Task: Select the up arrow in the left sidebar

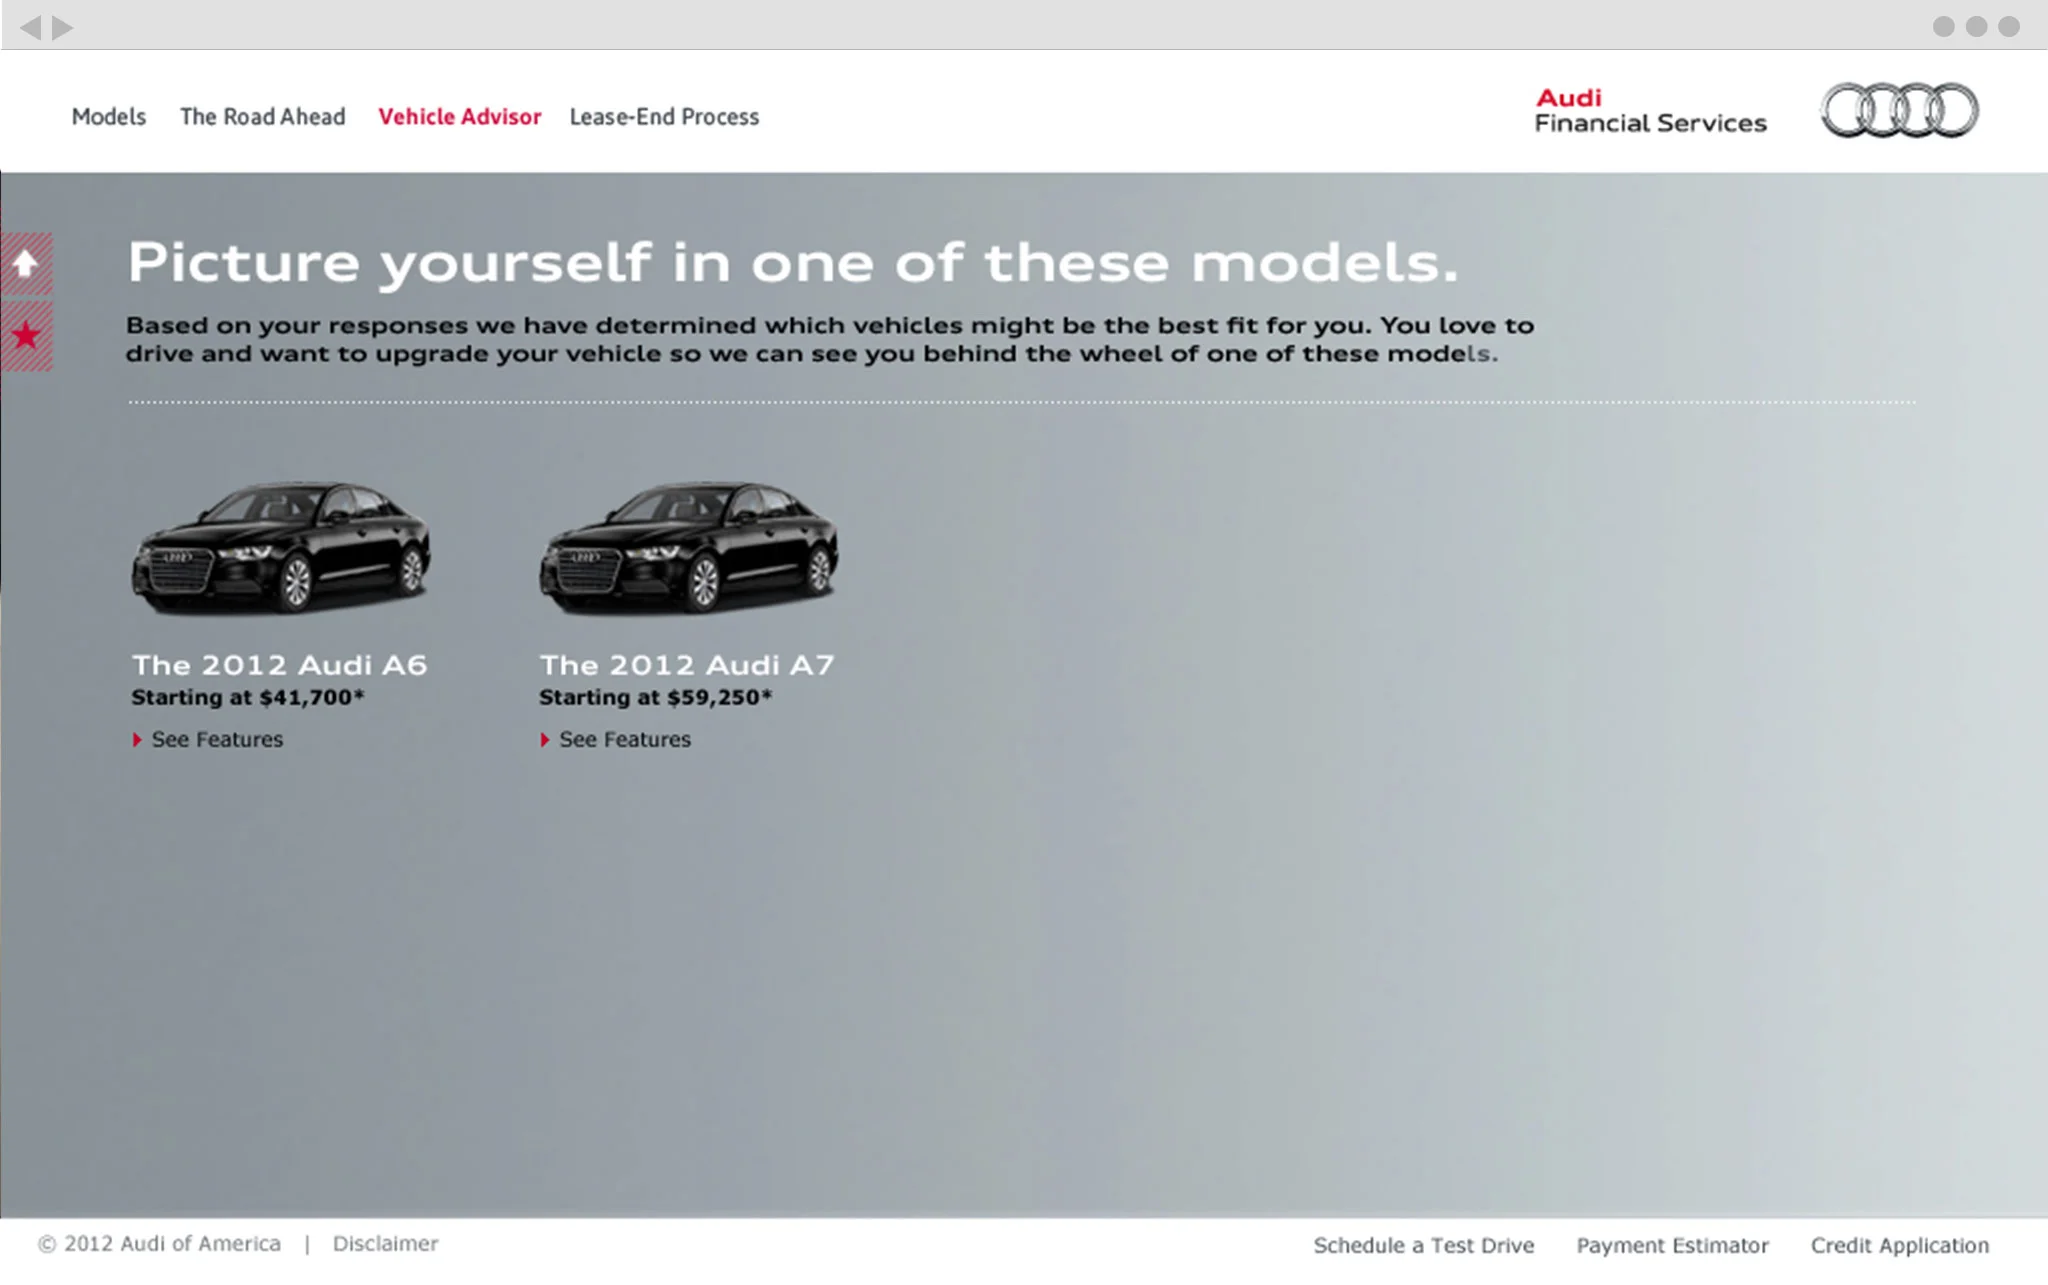Action: coord(26,263)
